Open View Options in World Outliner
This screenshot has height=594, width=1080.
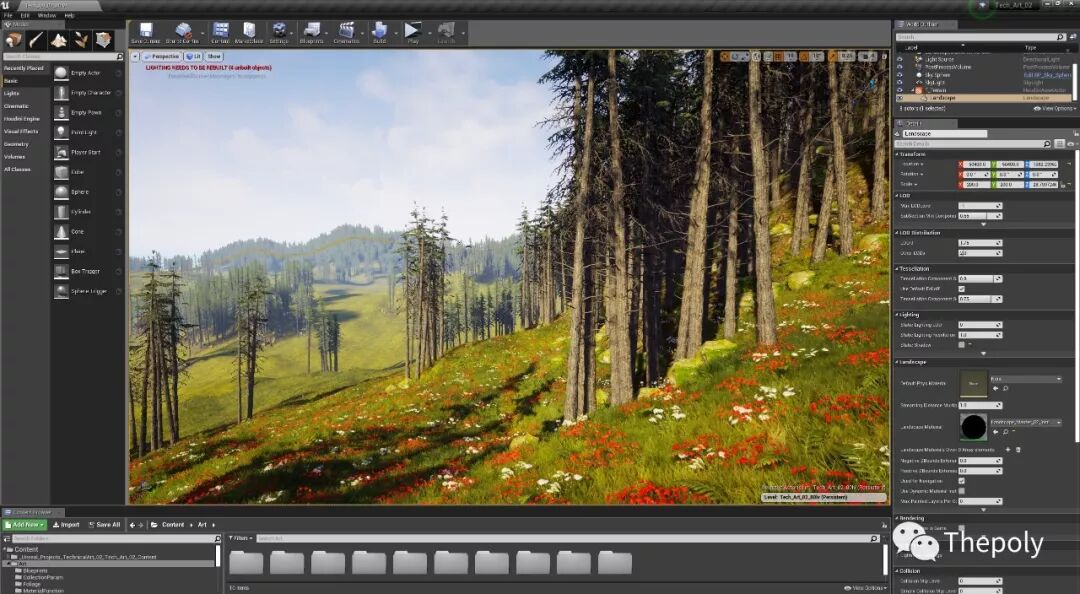pos(1053,108)
